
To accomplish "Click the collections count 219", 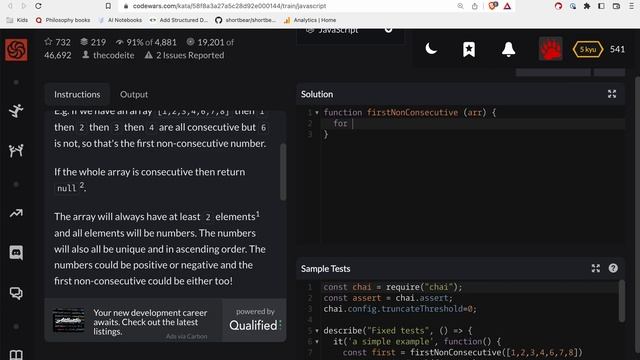I will pos(93,42).
